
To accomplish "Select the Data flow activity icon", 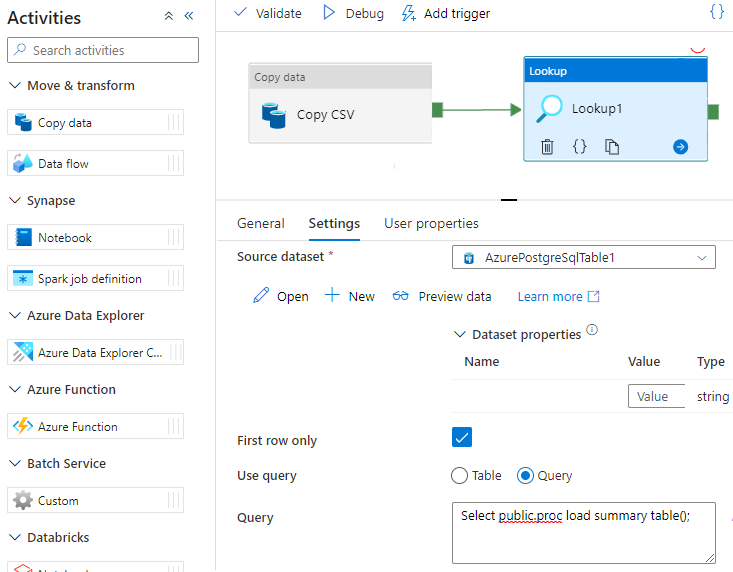I will pos(23,163).
